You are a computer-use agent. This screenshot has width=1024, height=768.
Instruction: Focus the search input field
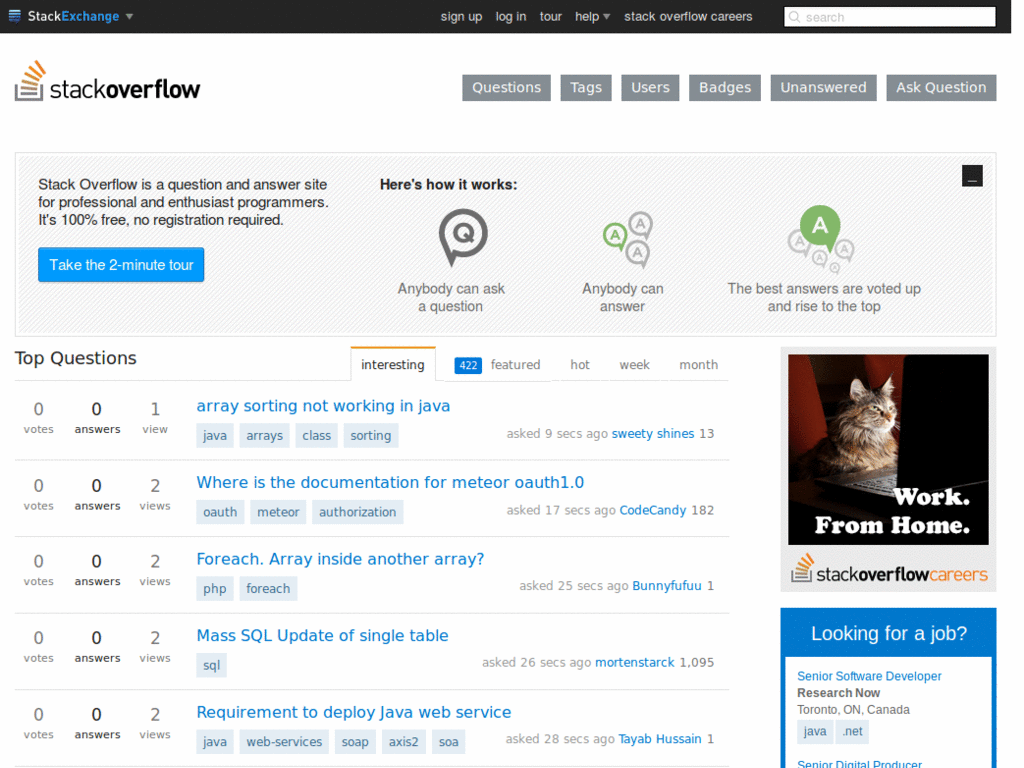coord(889,17)
